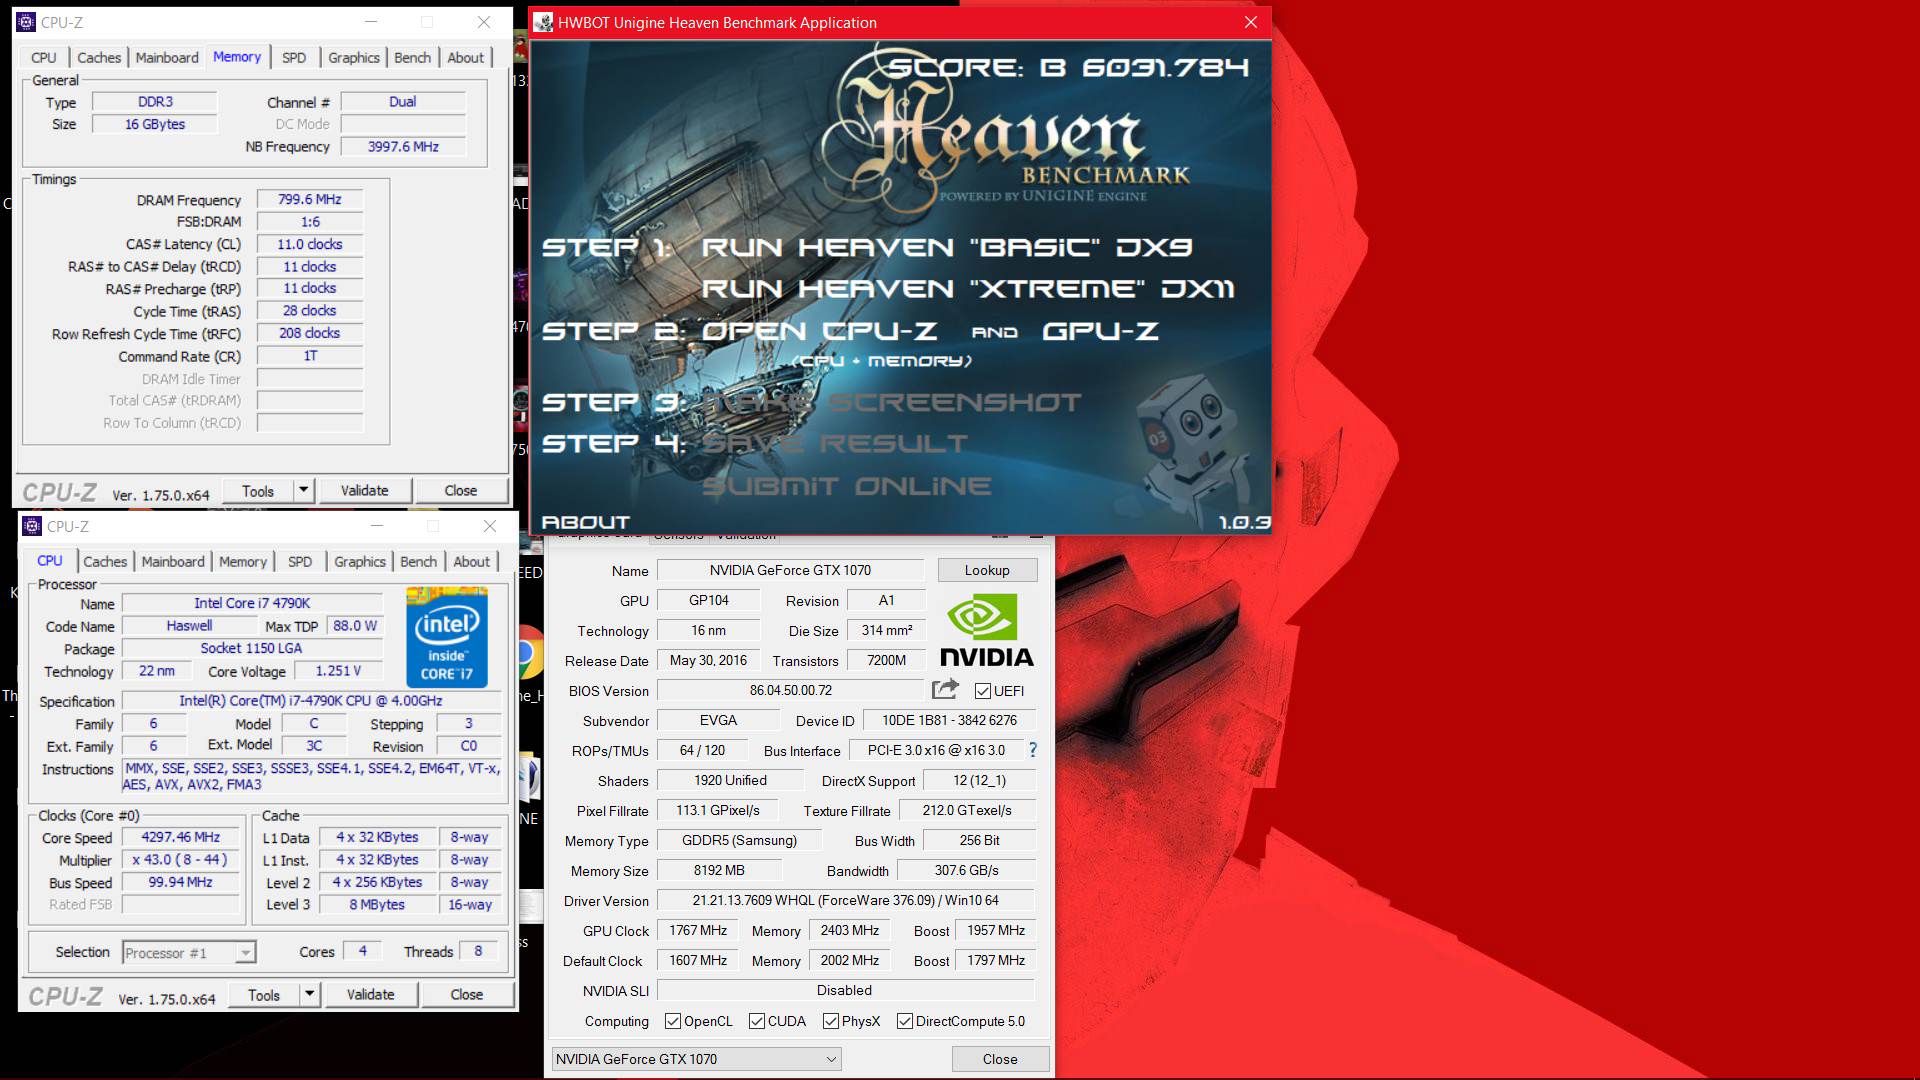Click the Core Voltage value 1.251 V
This screenshot has width=1920, height=1080.
pos(338,671)
